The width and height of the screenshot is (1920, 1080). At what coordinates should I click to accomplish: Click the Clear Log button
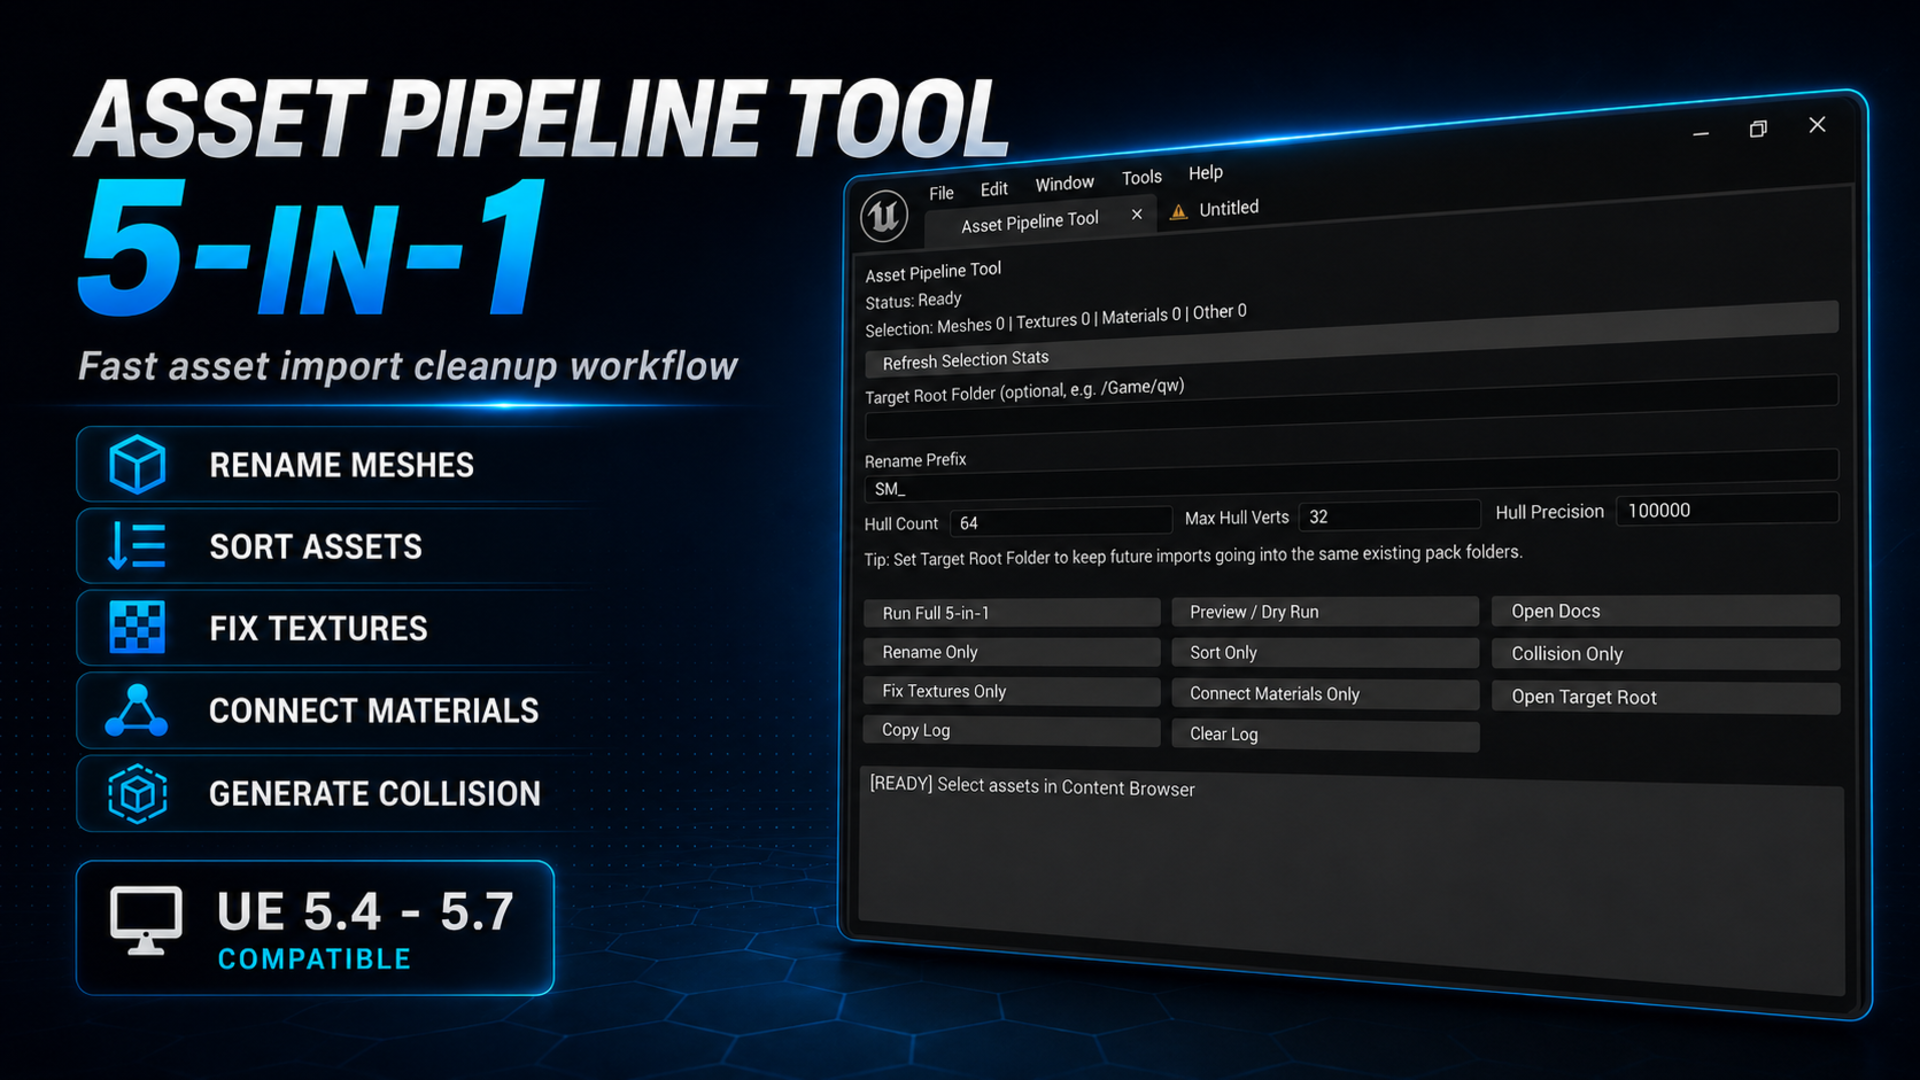[1325, 735]
